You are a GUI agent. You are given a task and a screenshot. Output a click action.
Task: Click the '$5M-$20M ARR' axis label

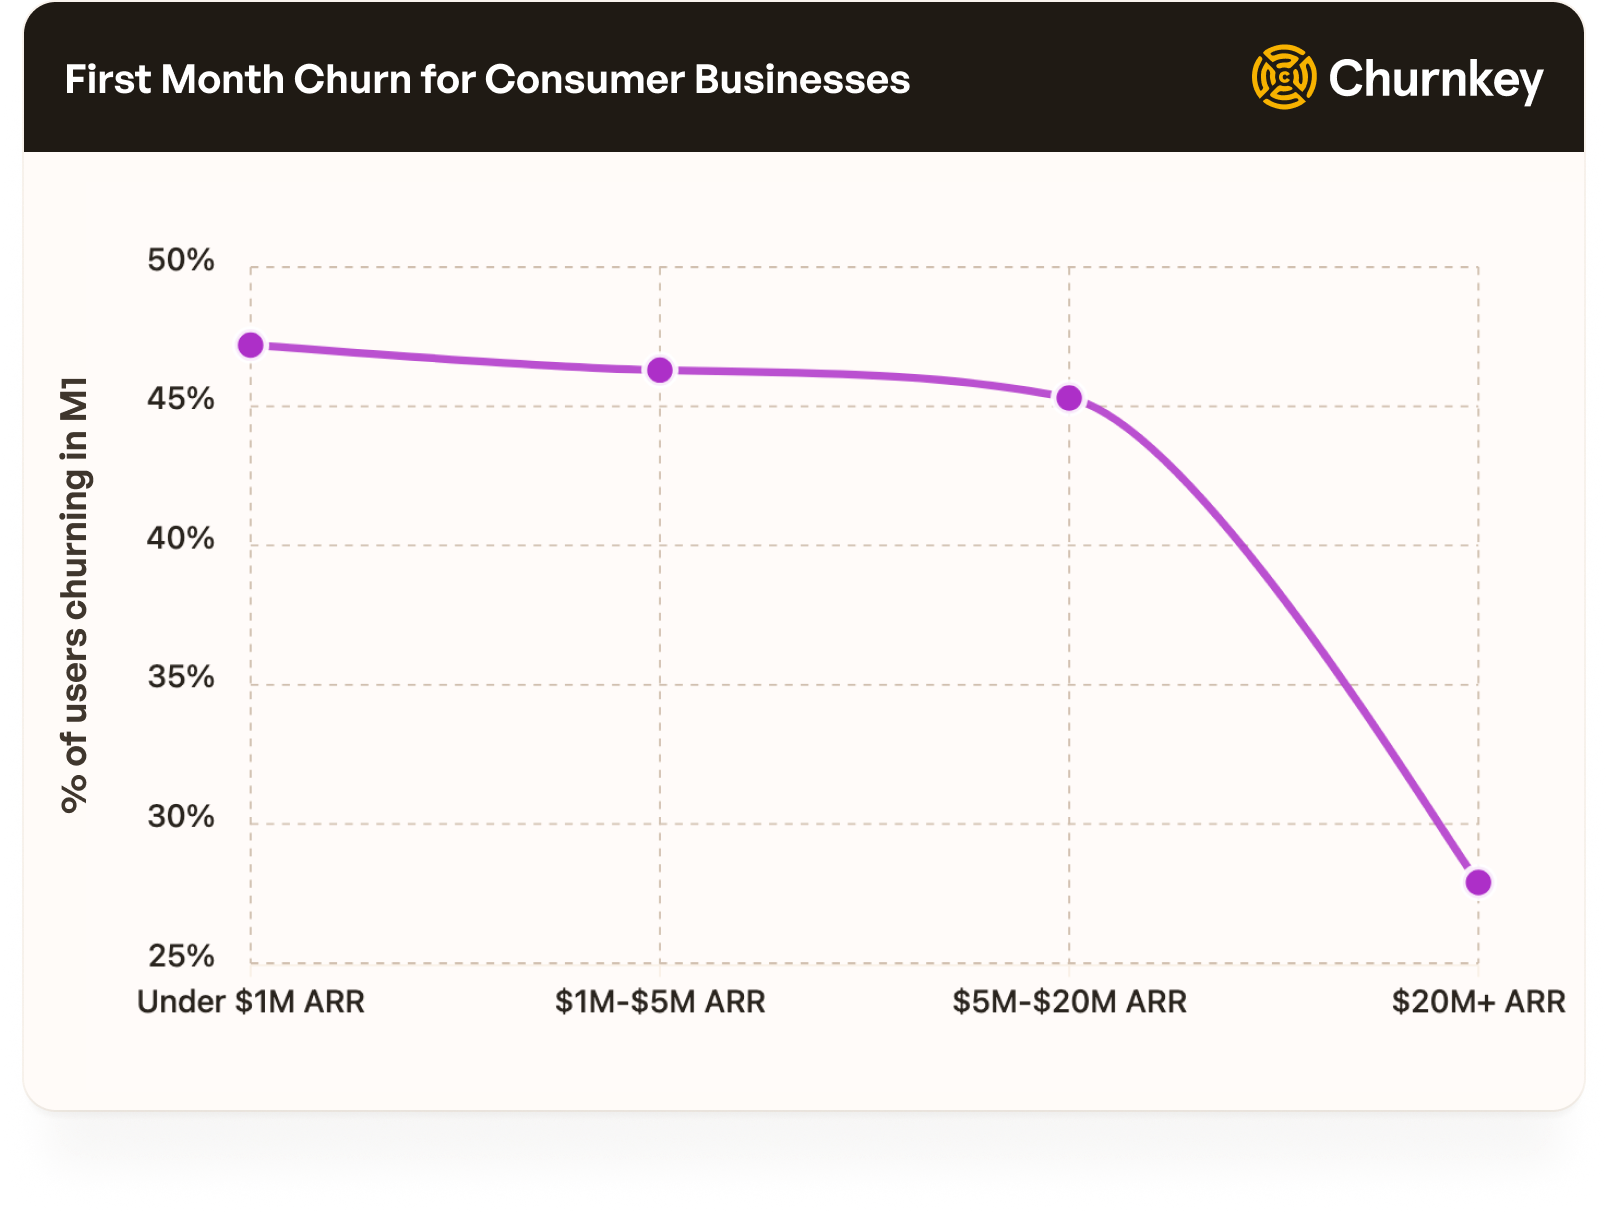pos(1069,1001)
